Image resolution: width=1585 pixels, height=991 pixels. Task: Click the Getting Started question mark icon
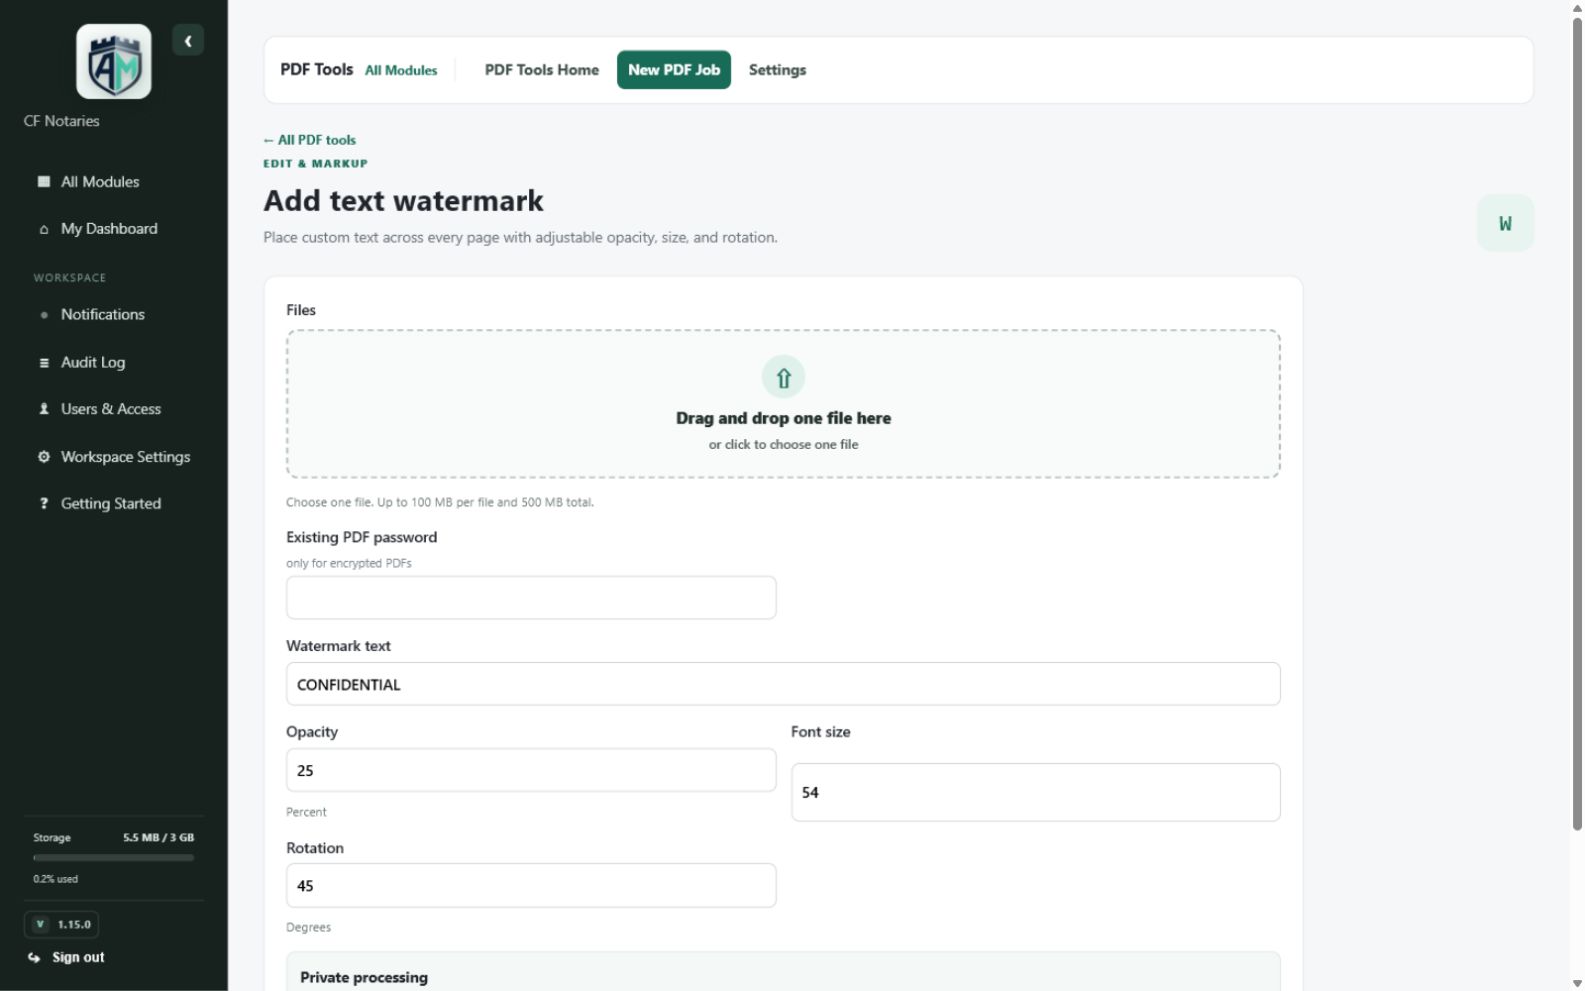coord(43,504)
